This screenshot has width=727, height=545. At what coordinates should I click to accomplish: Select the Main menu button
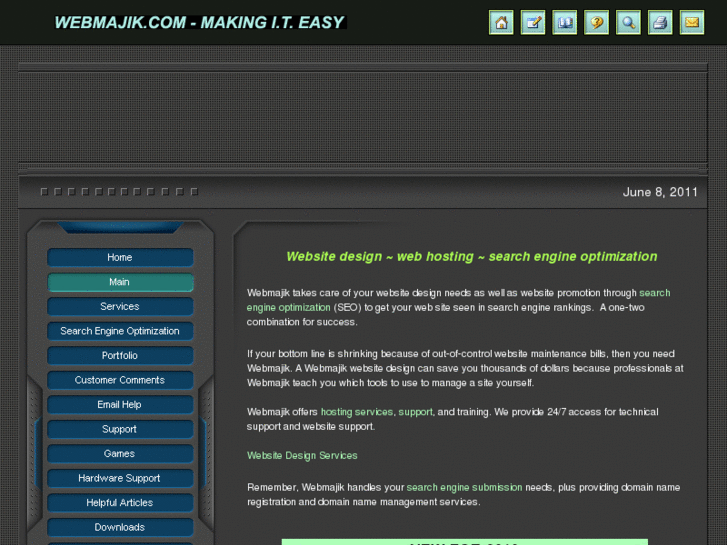click(120, 282)
